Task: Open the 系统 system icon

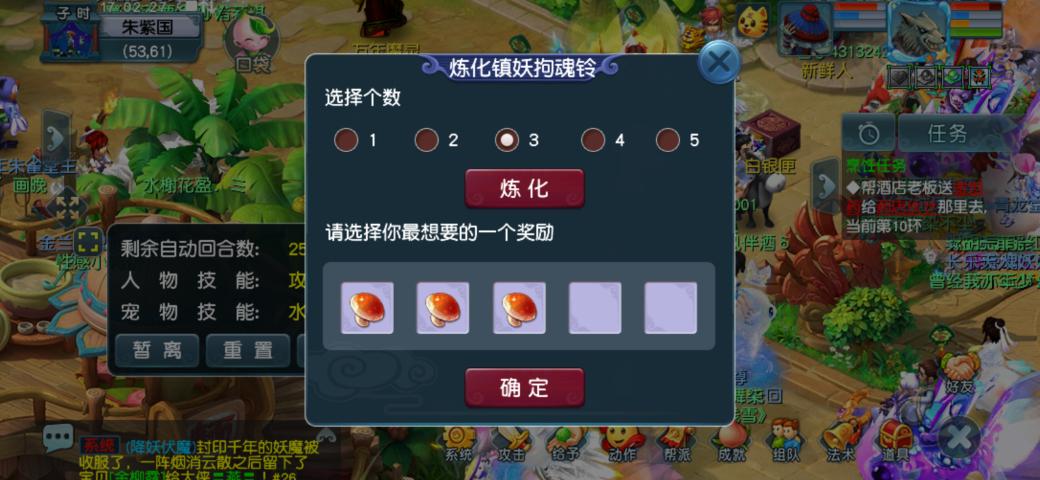Action: pyautogui.click(x=458, y=444)
